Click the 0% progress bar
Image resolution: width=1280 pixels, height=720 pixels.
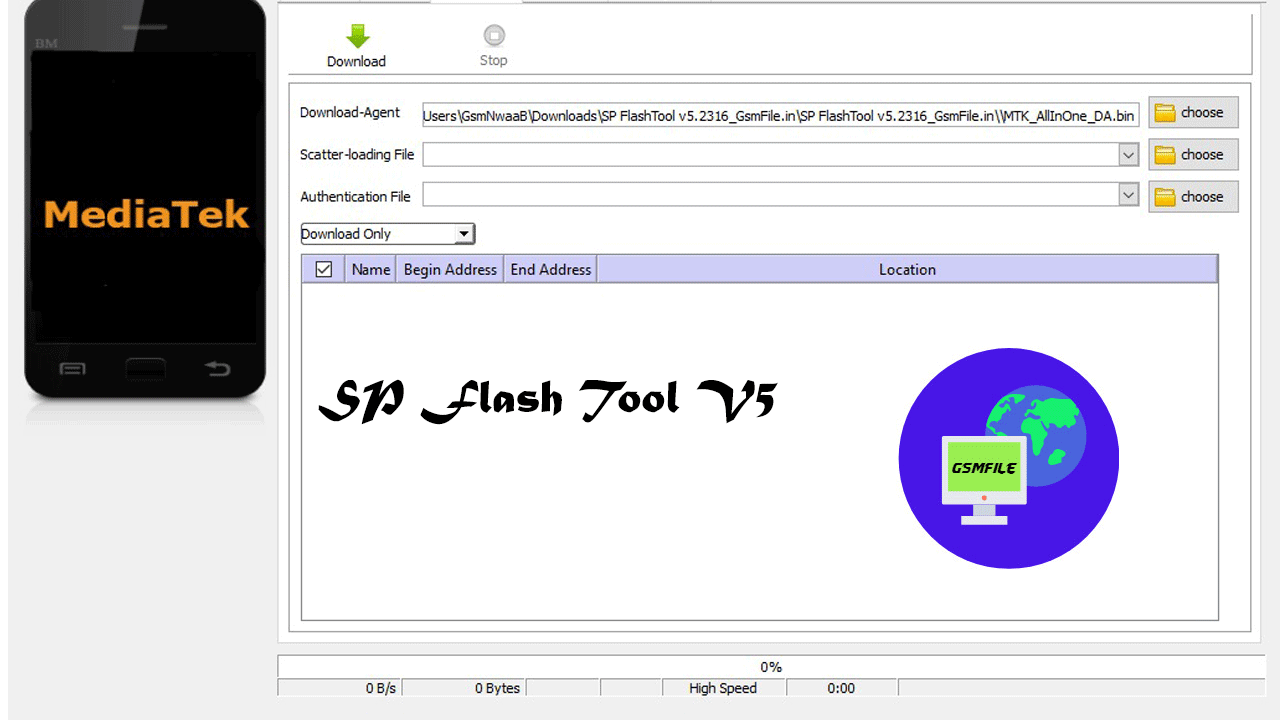[770, 666]
